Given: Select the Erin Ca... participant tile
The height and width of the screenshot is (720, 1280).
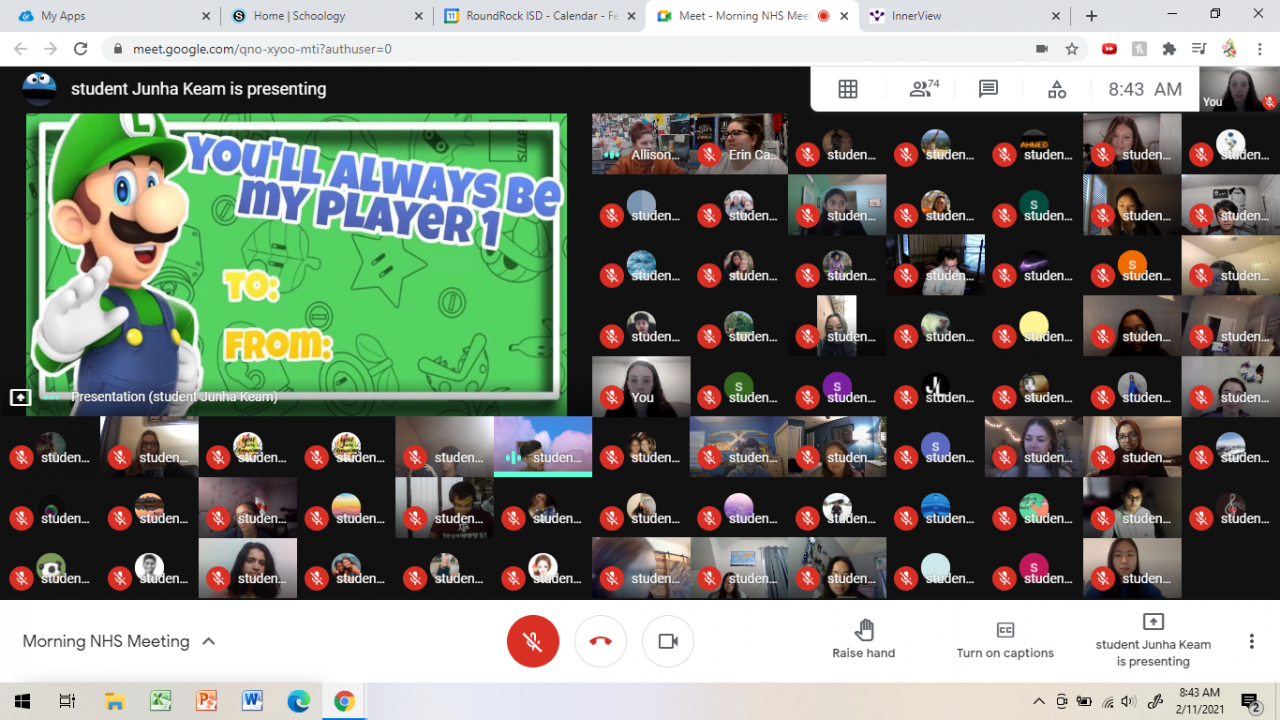Looking at the screenshot, I should (x=739, y=144).
